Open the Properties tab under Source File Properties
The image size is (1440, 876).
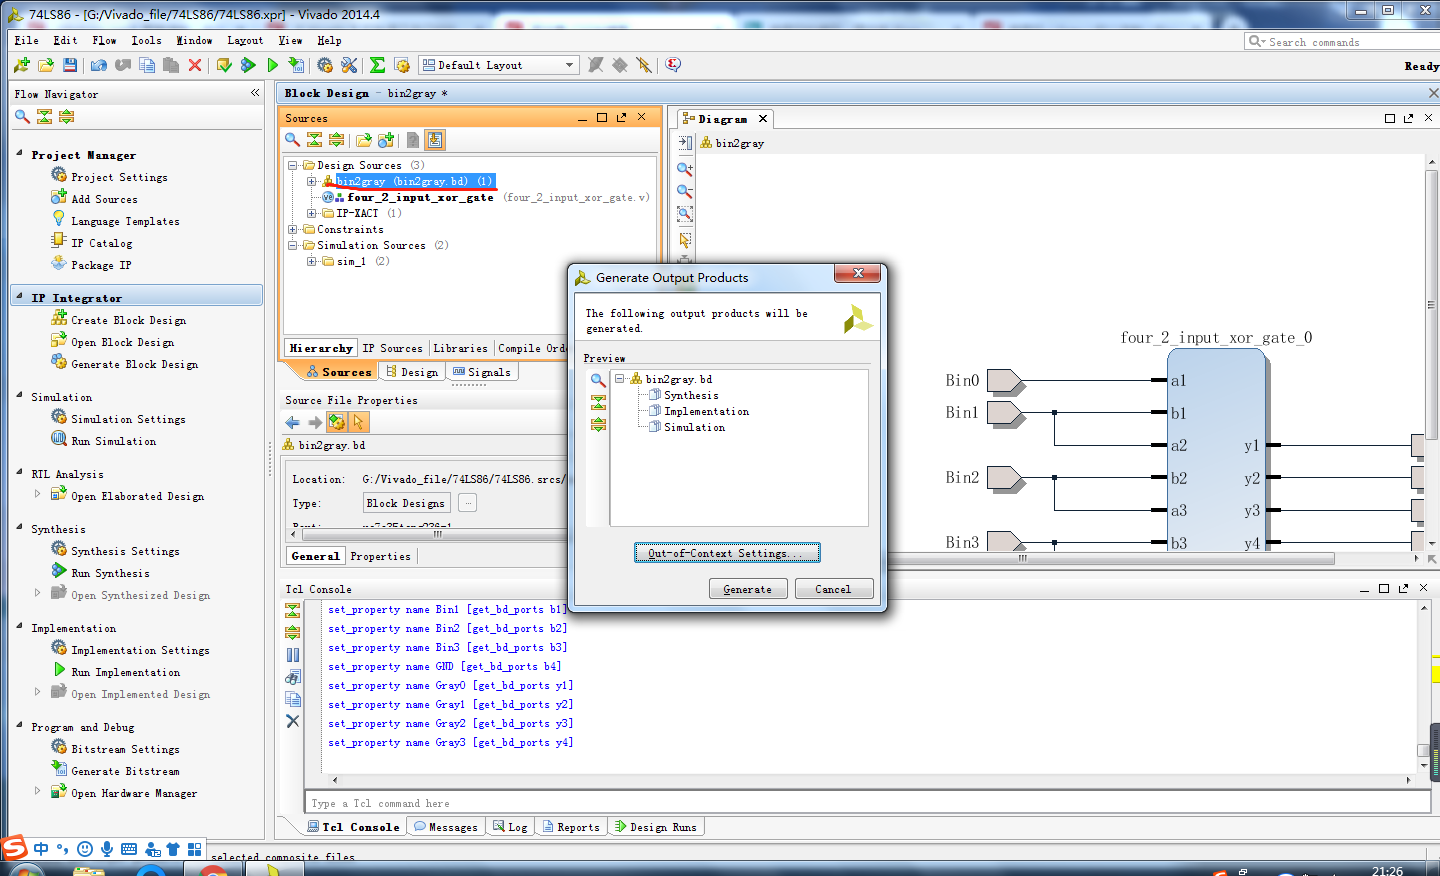(x=381, y=556)
